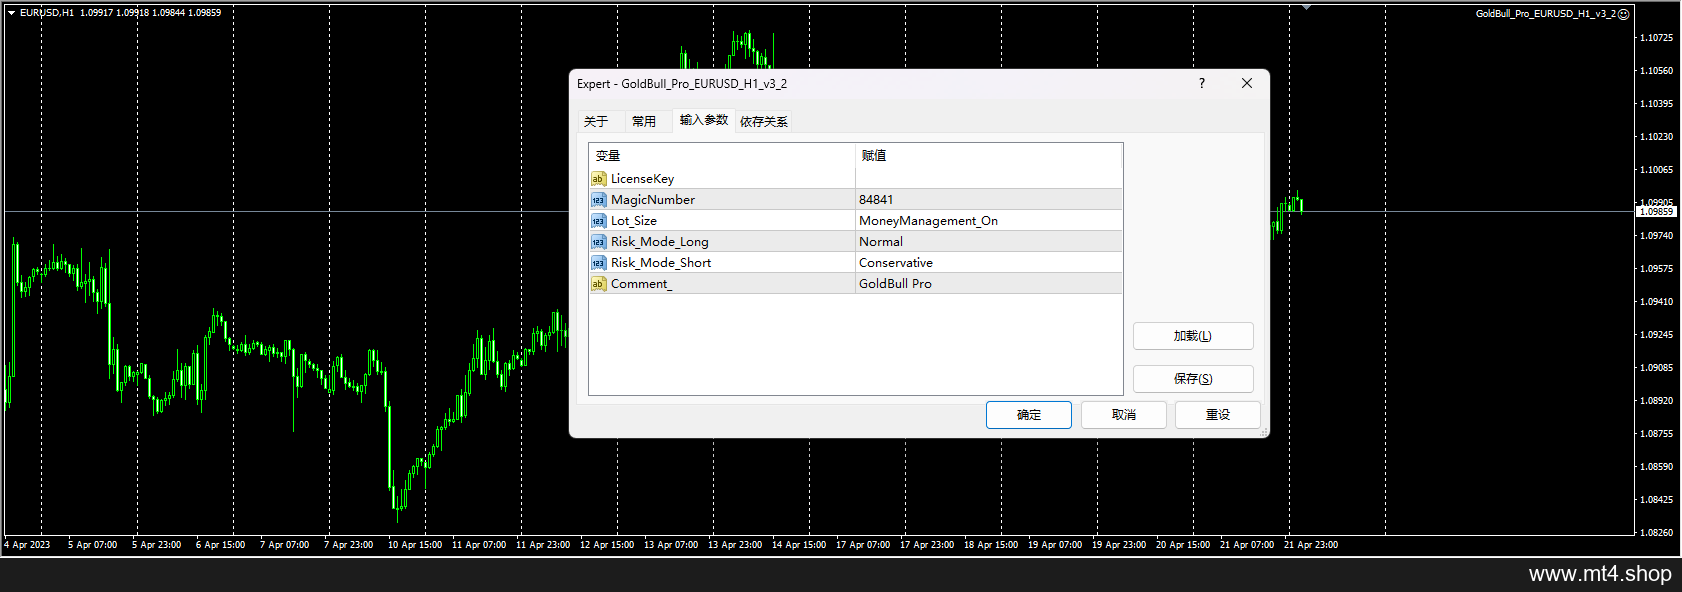Open the 依存关系 tab
The height and width of the screenshot is (592, 1682).
(x=764, y=121)
